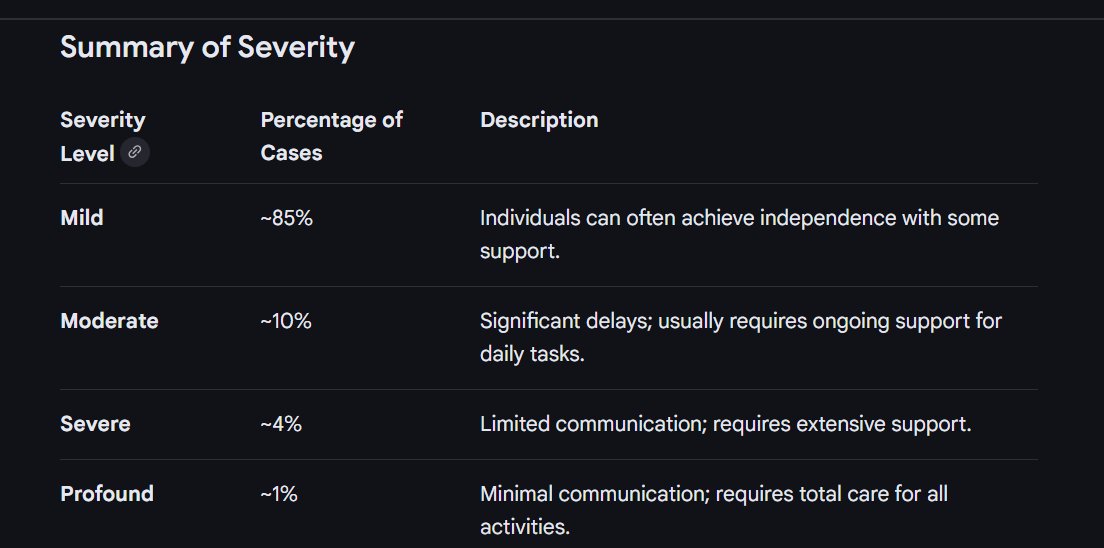Viewport: 1104px width, 548px height.
Task: Click the word "support." ending Mild description
Action: pyautogui.click(x=520, y=251)
